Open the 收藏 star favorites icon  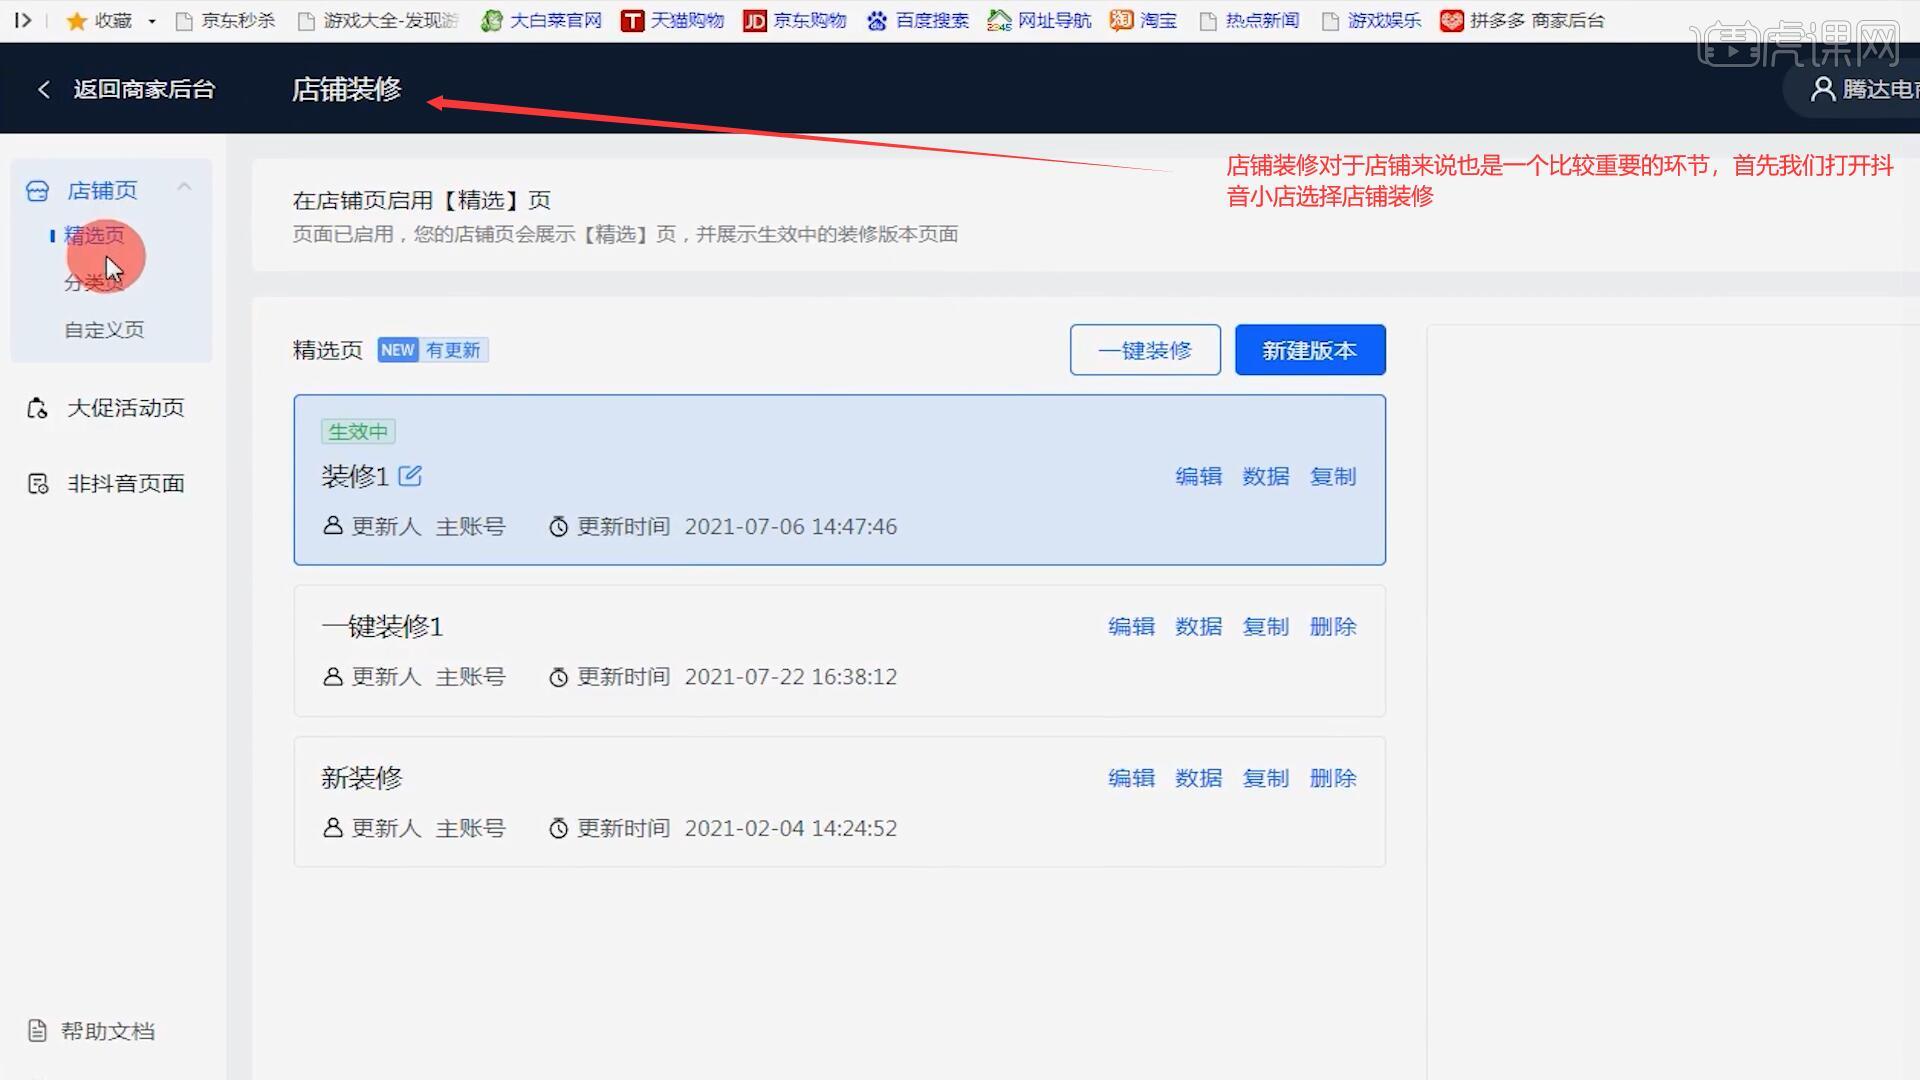click(x=76, y=21)
